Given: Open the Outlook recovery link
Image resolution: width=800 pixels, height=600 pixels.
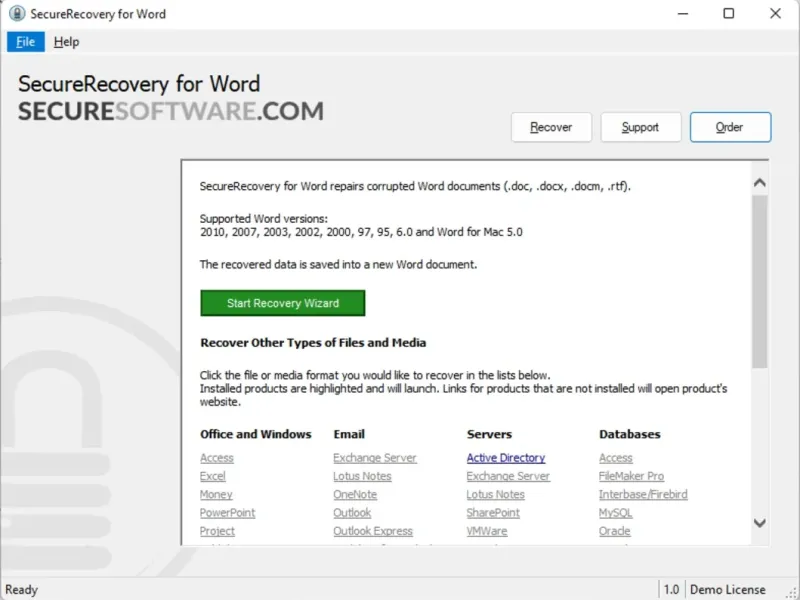Looking at the screenshot, I should [x=352, y=513].
